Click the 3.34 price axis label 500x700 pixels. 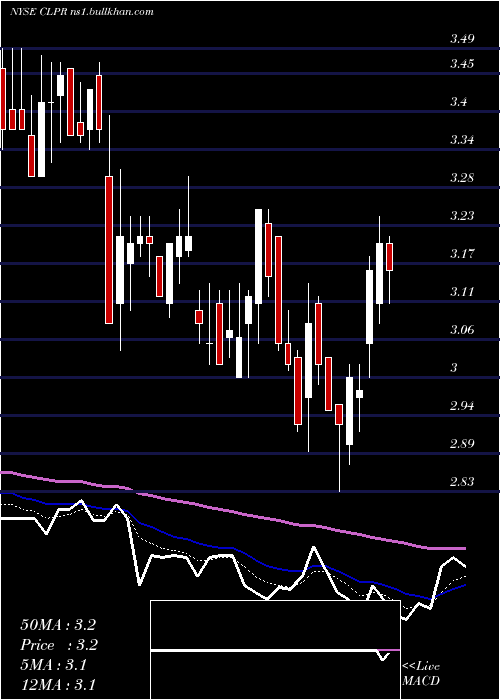coord(462,140)
